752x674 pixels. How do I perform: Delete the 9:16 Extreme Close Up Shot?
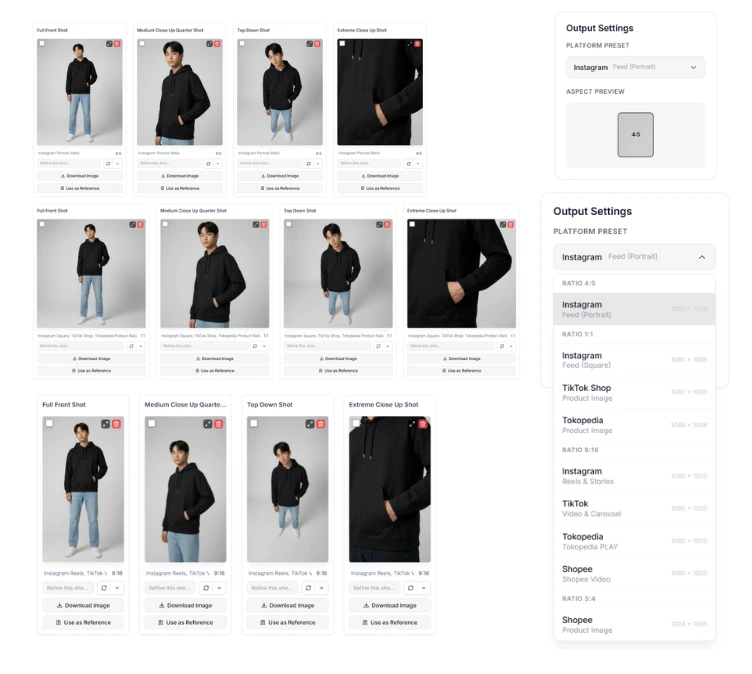pos(423,424)
